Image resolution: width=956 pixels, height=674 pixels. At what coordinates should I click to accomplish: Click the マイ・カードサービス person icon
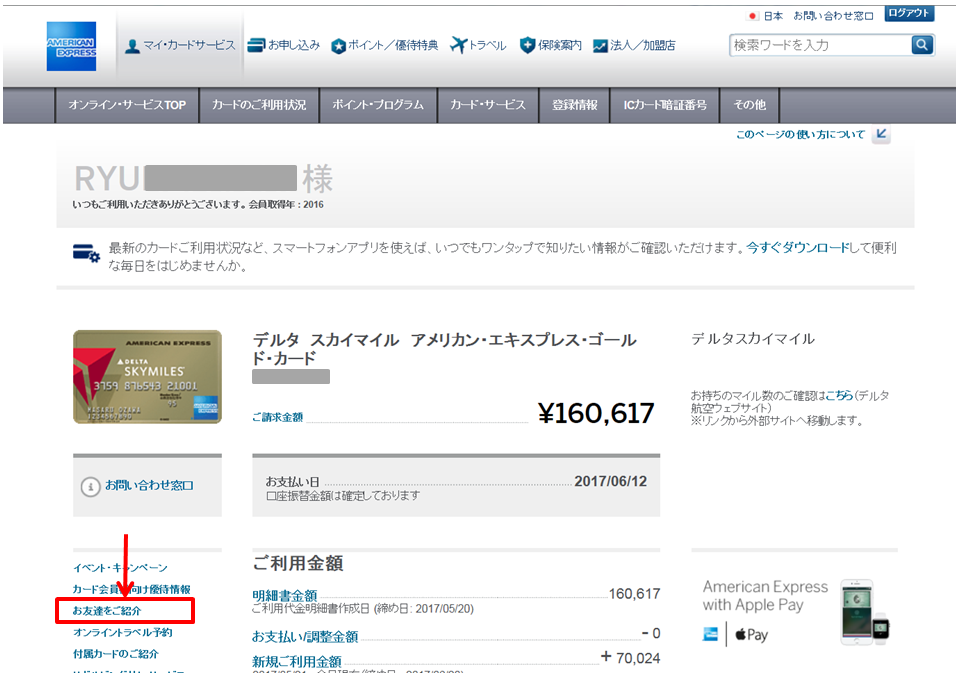132,46
